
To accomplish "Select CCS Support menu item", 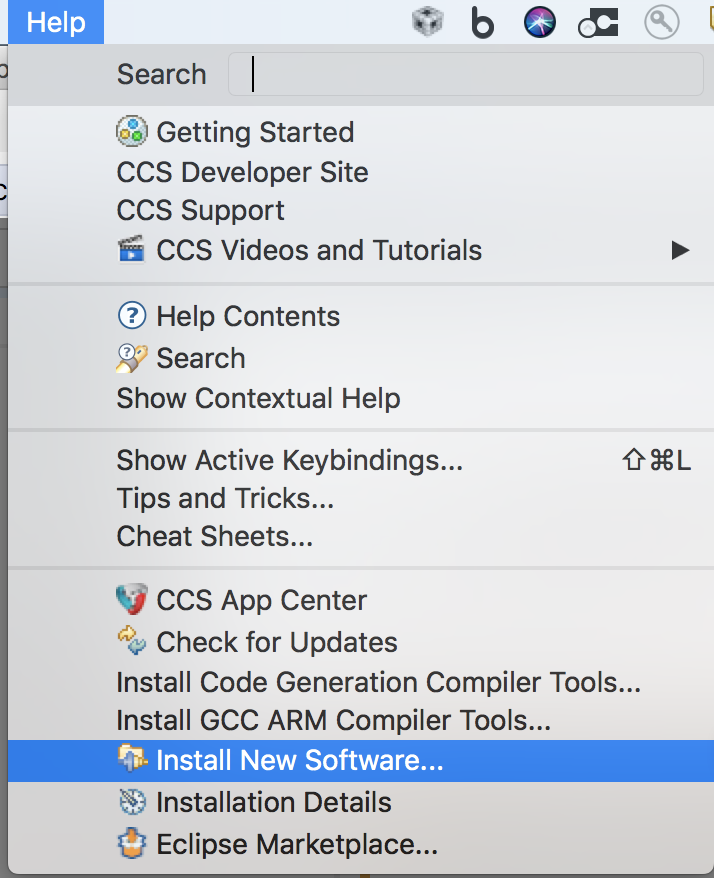I will pos(200,211).
